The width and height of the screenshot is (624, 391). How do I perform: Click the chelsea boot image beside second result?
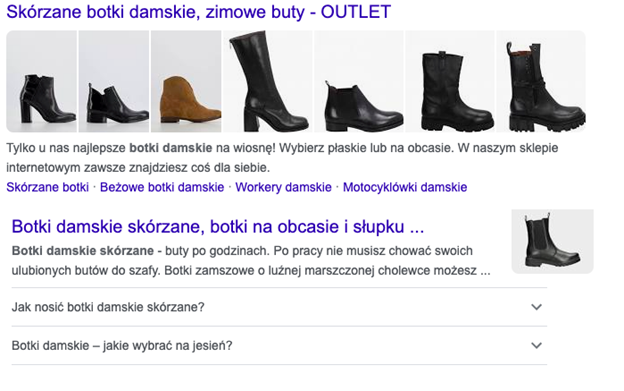[x=552, y=241]
